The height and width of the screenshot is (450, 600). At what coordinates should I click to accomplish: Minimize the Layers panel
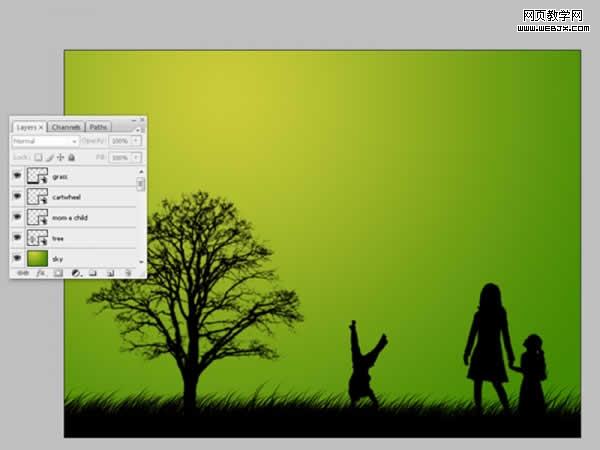click(134, 120)
